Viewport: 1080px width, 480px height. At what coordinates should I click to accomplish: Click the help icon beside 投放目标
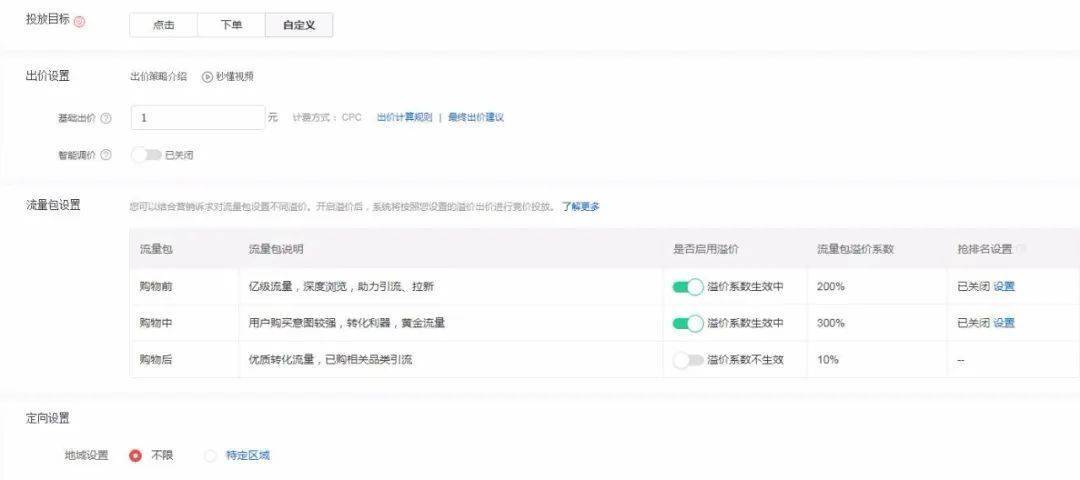[80, 21]
